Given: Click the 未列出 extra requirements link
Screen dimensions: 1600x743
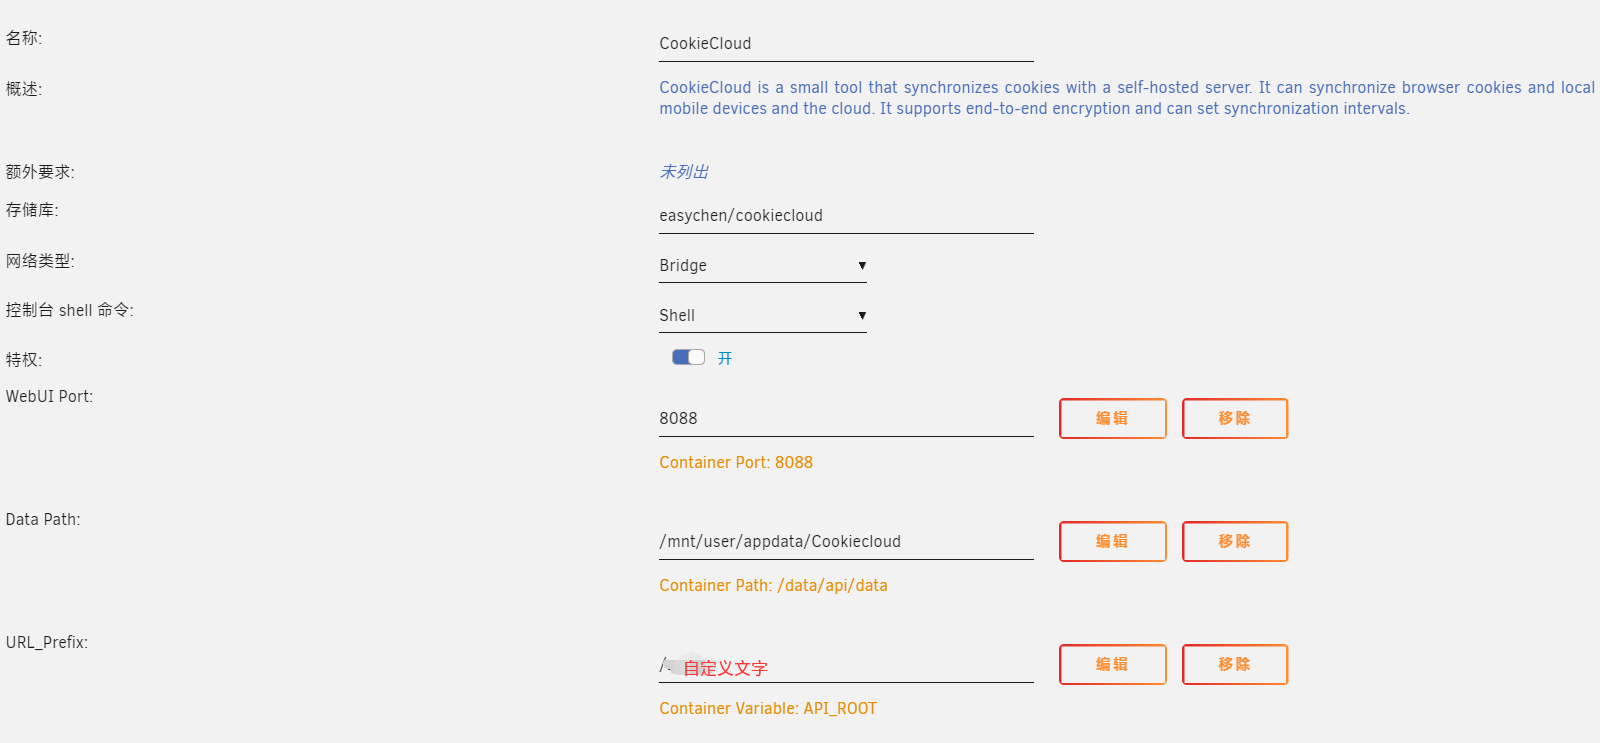Looking at the screenshot, I should pos(684,172).
